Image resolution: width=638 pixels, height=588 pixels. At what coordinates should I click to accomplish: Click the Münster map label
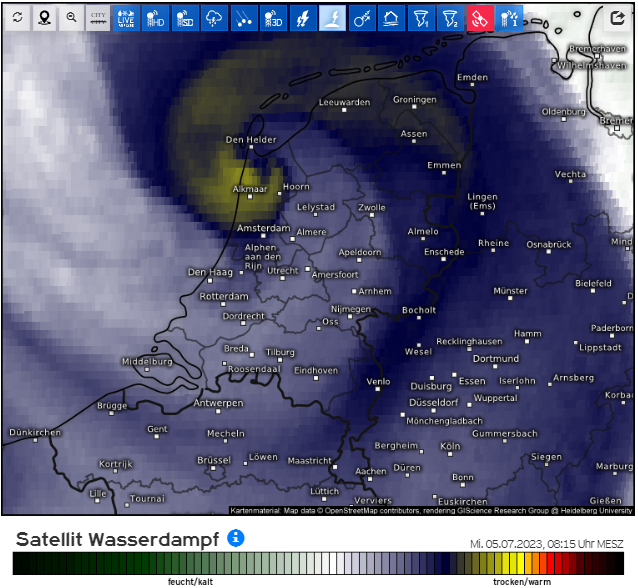point(510,291)
